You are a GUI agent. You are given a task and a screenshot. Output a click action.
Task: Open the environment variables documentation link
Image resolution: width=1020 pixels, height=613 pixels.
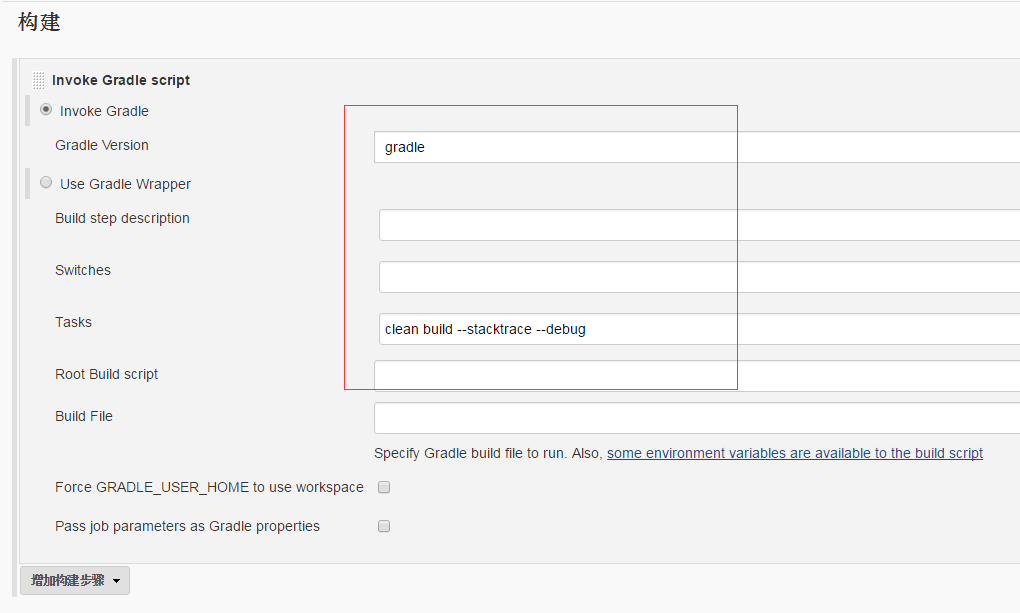pyautogui.click(x=795, y=453)
